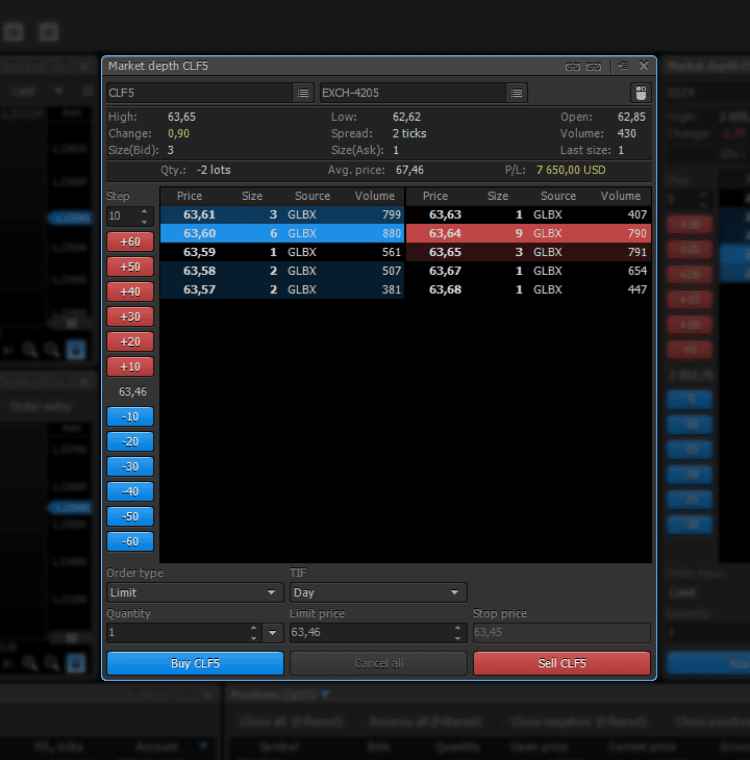
Task: Increase the Limit price with up stepper
Action: [x=458, y=628]
